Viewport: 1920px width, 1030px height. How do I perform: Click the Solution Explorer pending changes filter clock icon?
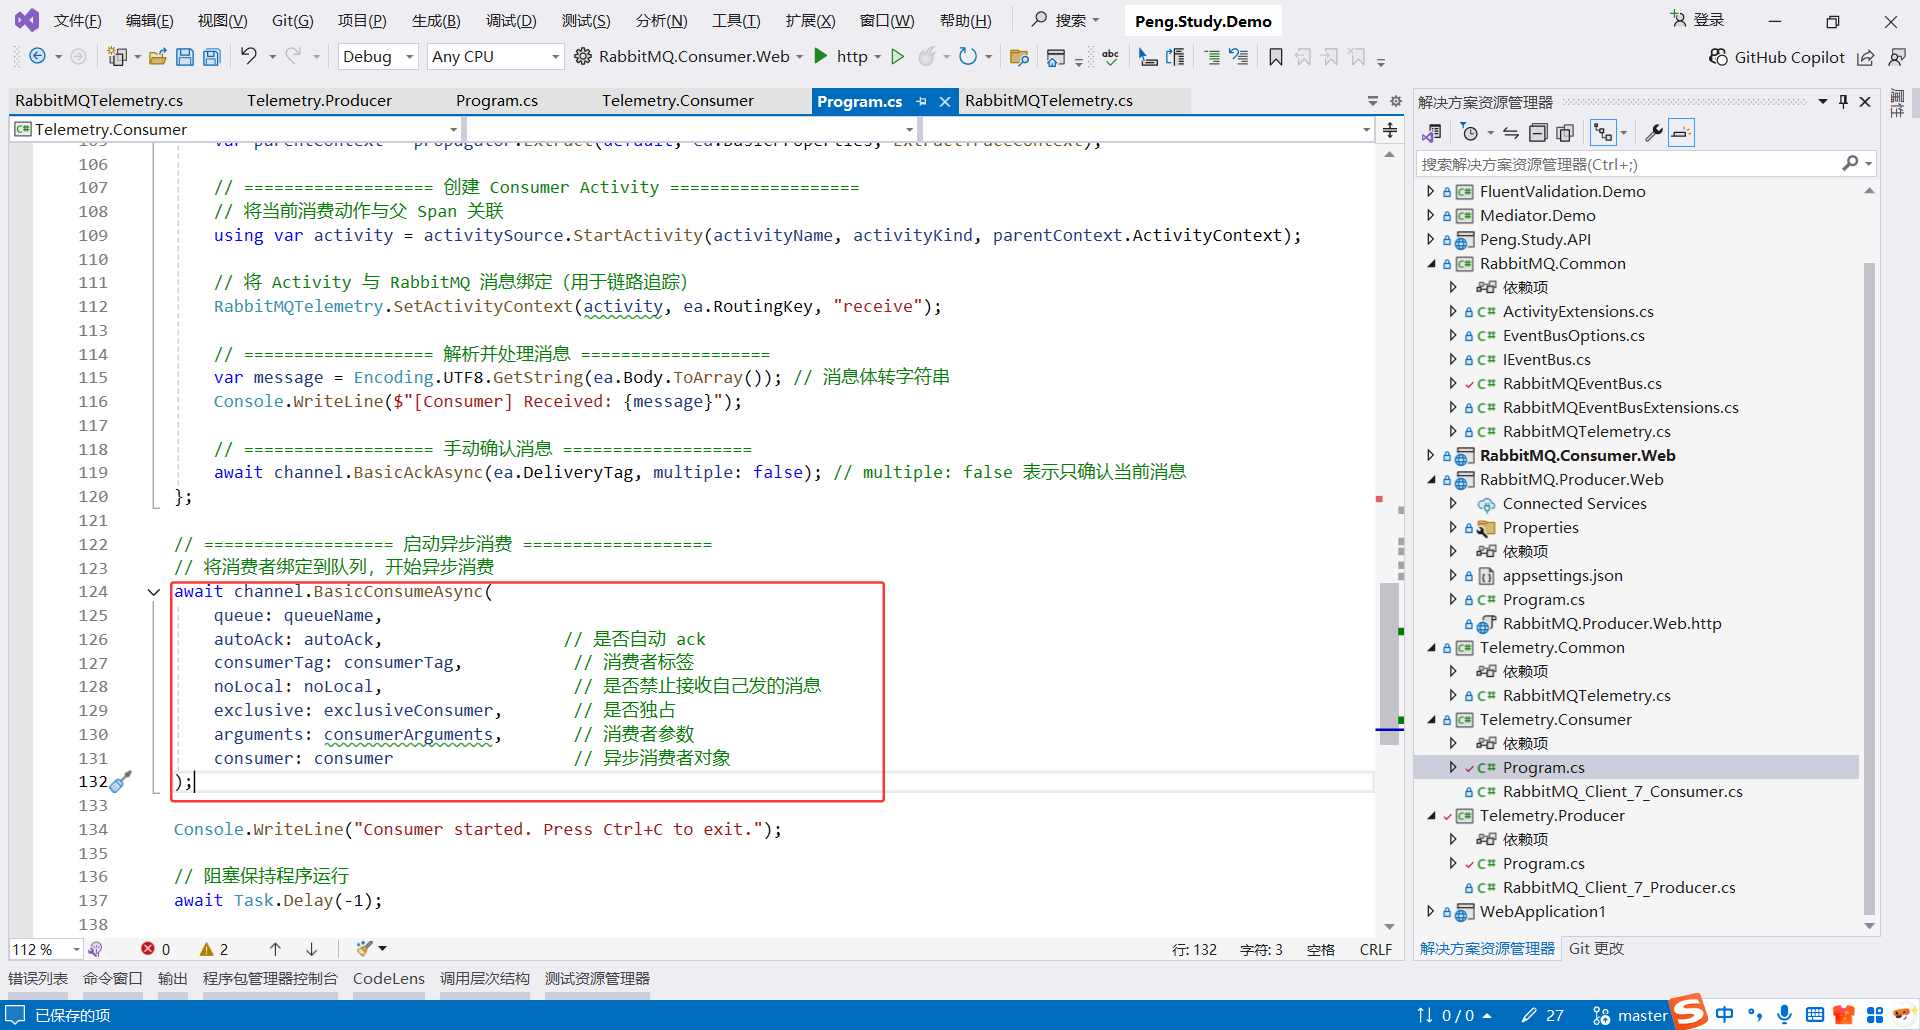[1470, 133]
